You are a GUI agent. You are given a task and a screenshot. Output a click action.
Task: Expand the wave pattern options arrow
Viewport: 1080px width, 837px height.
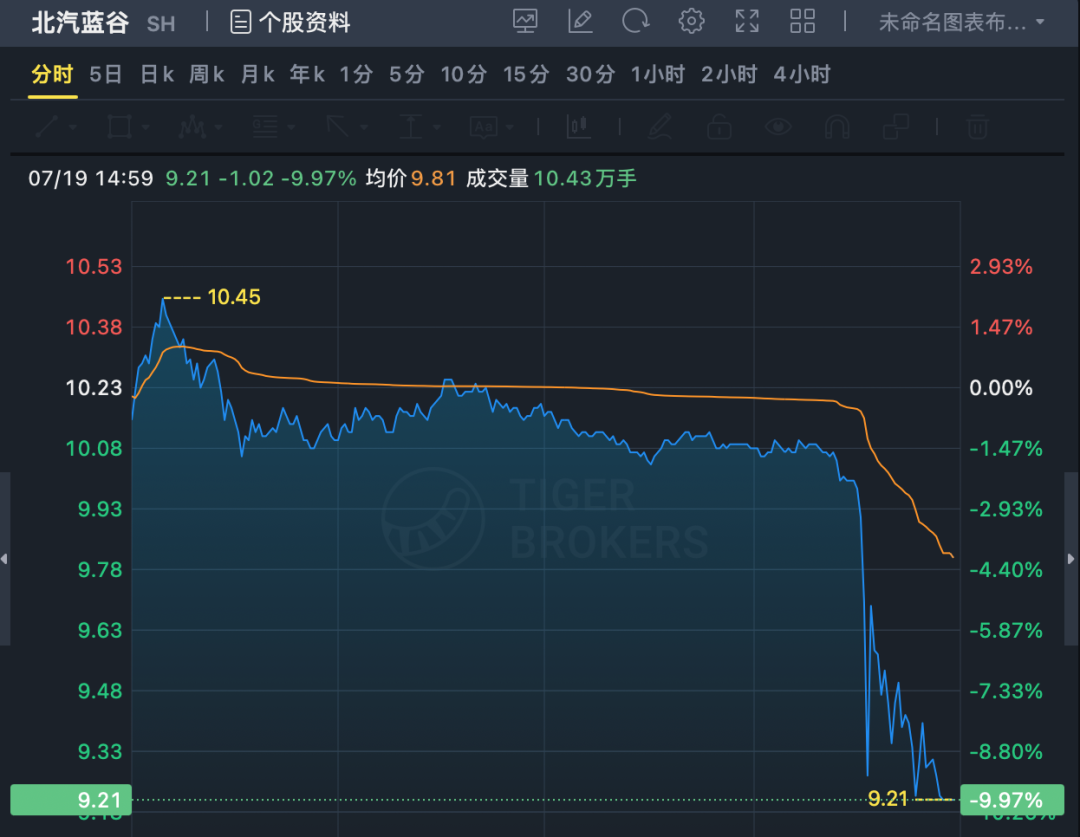219,127
